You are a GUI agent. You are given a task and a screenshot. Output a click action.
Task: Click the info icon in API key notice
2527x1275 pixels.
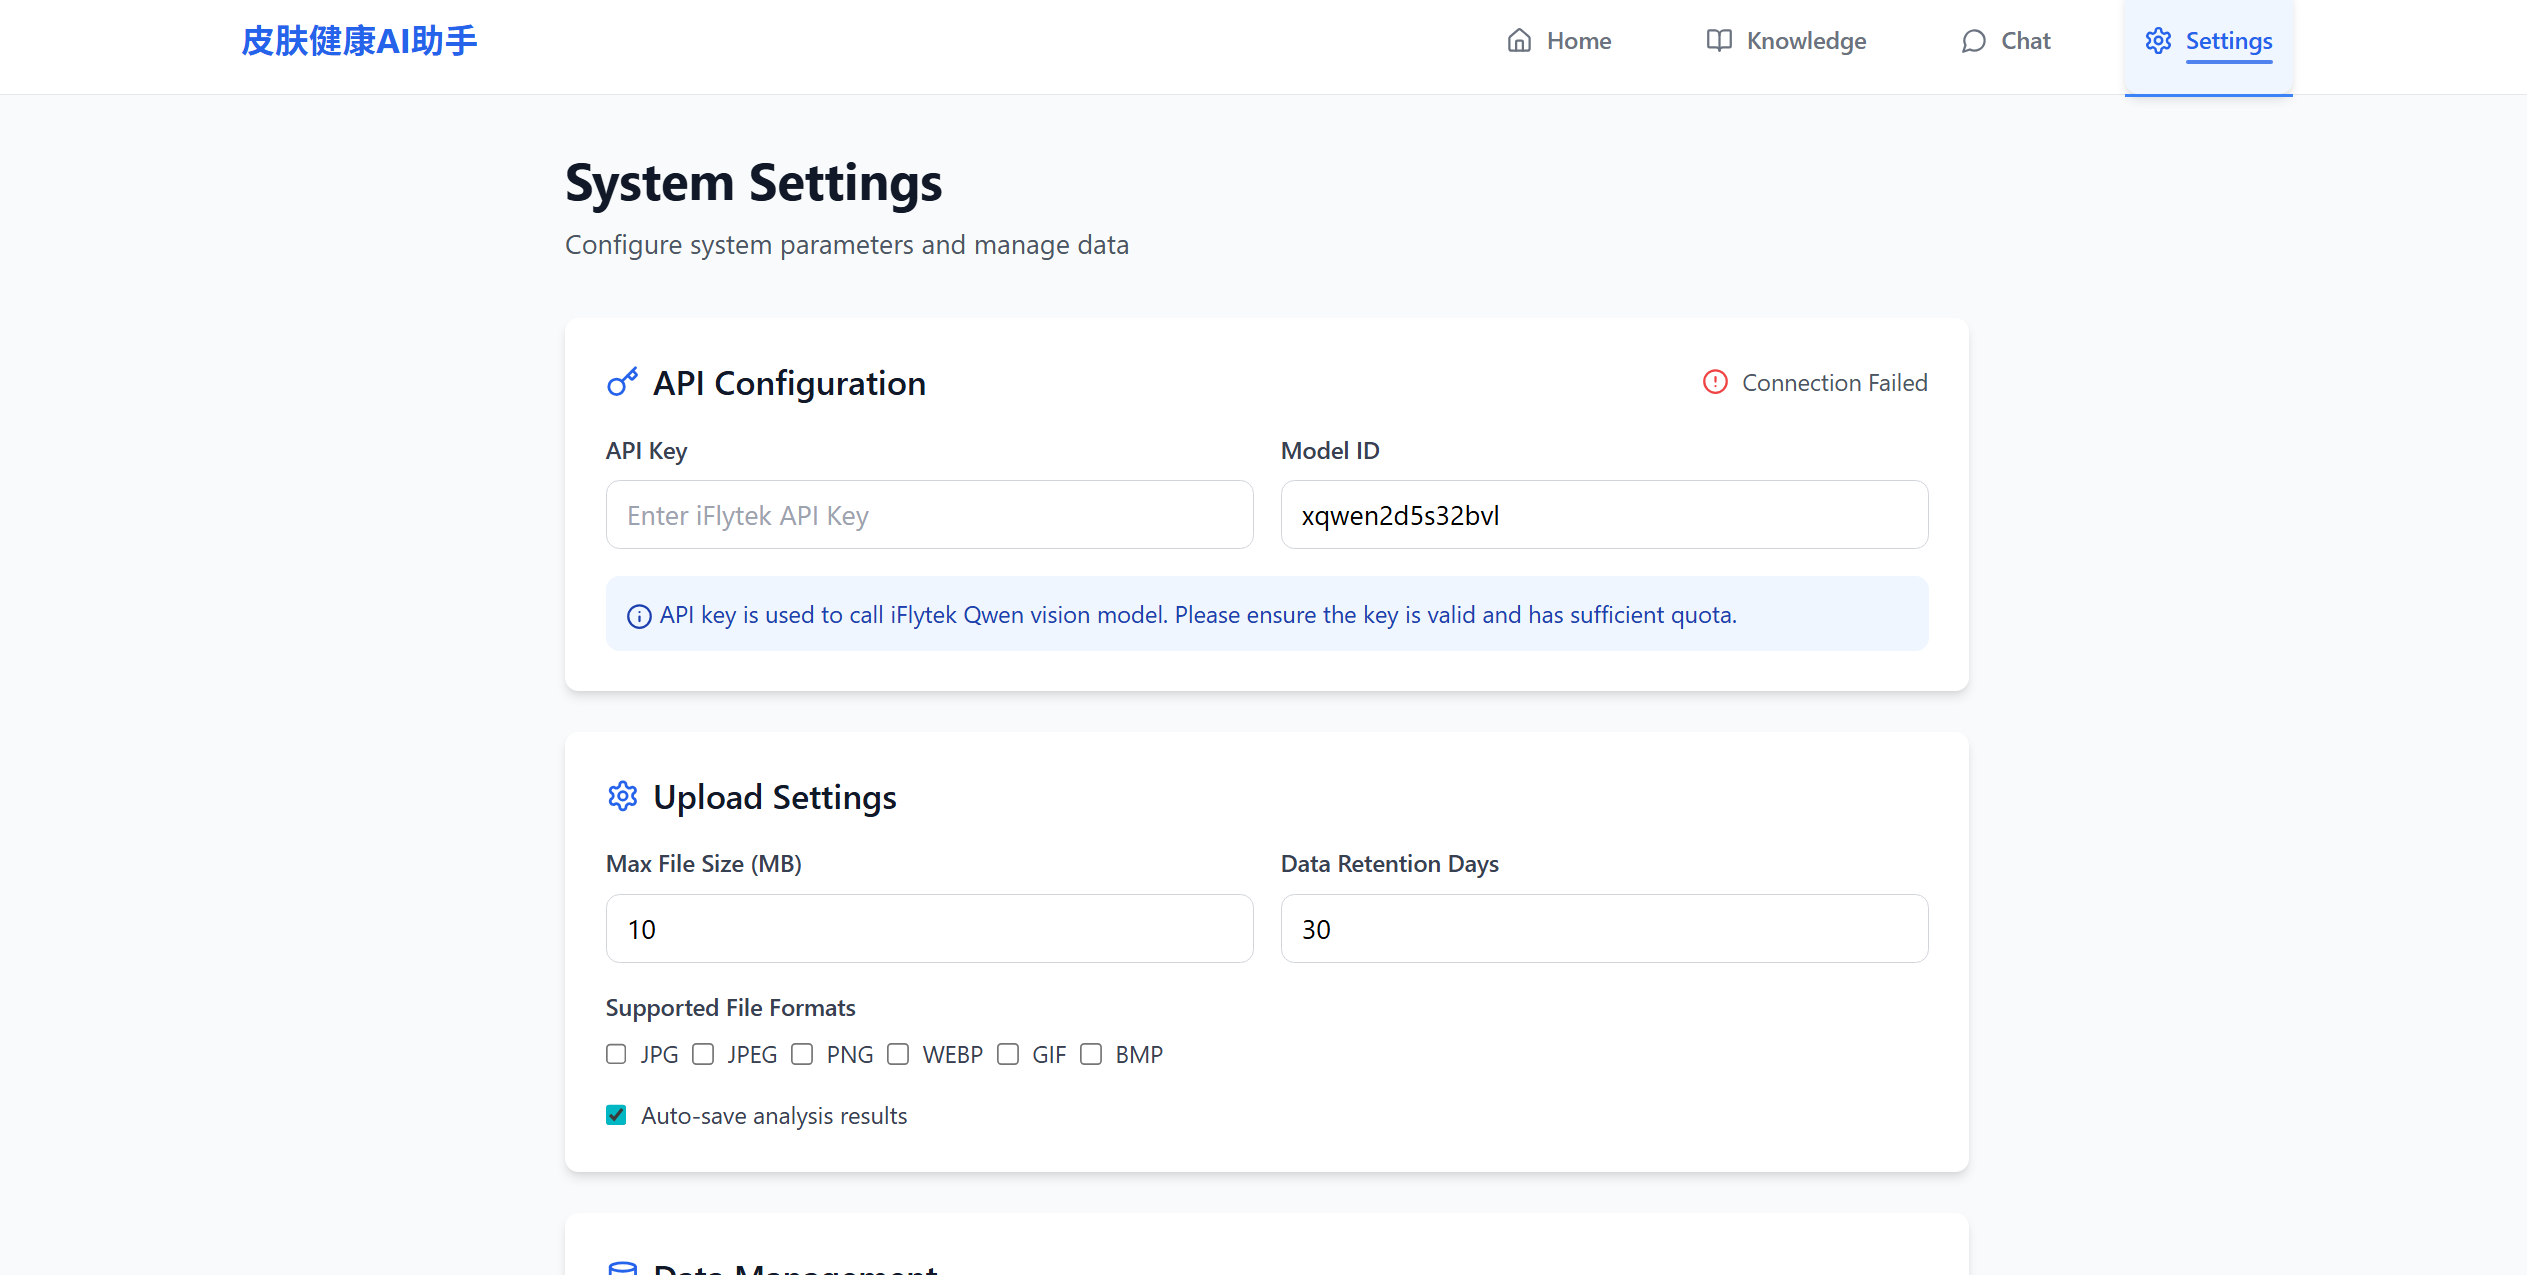(639, 616)
